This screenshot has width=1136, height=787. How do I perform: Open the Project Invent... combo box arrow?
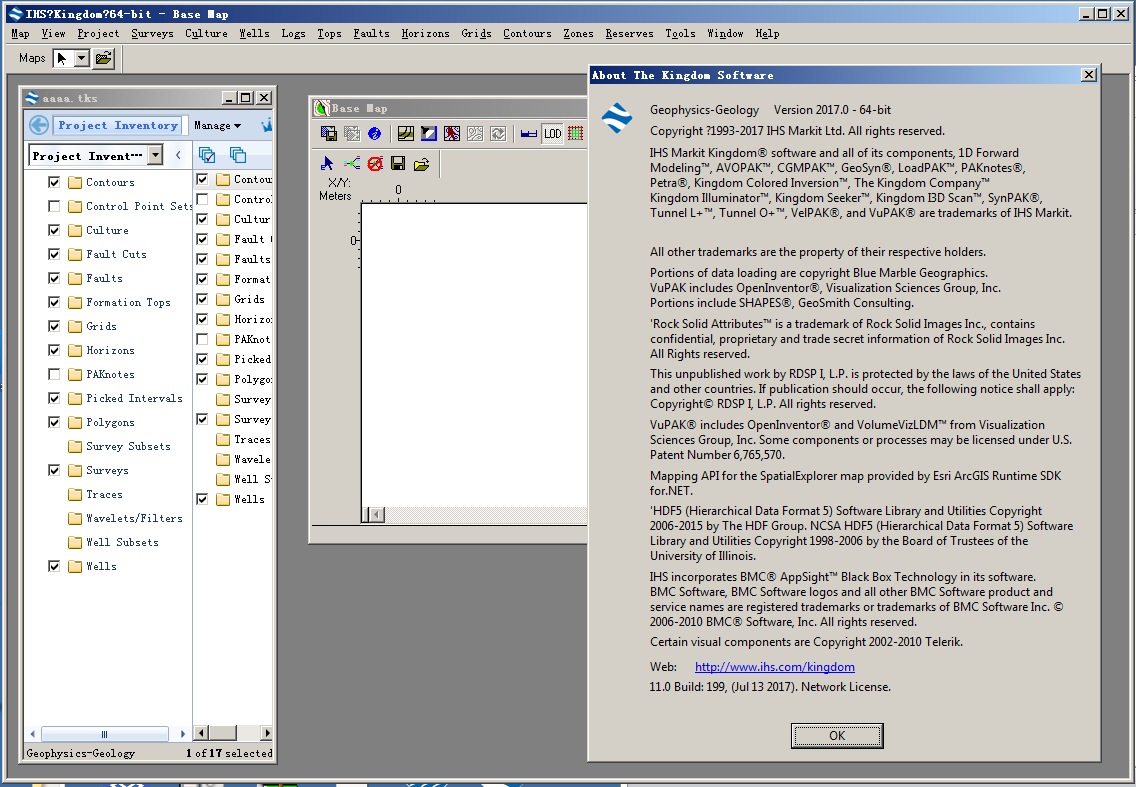click(155, 155)
